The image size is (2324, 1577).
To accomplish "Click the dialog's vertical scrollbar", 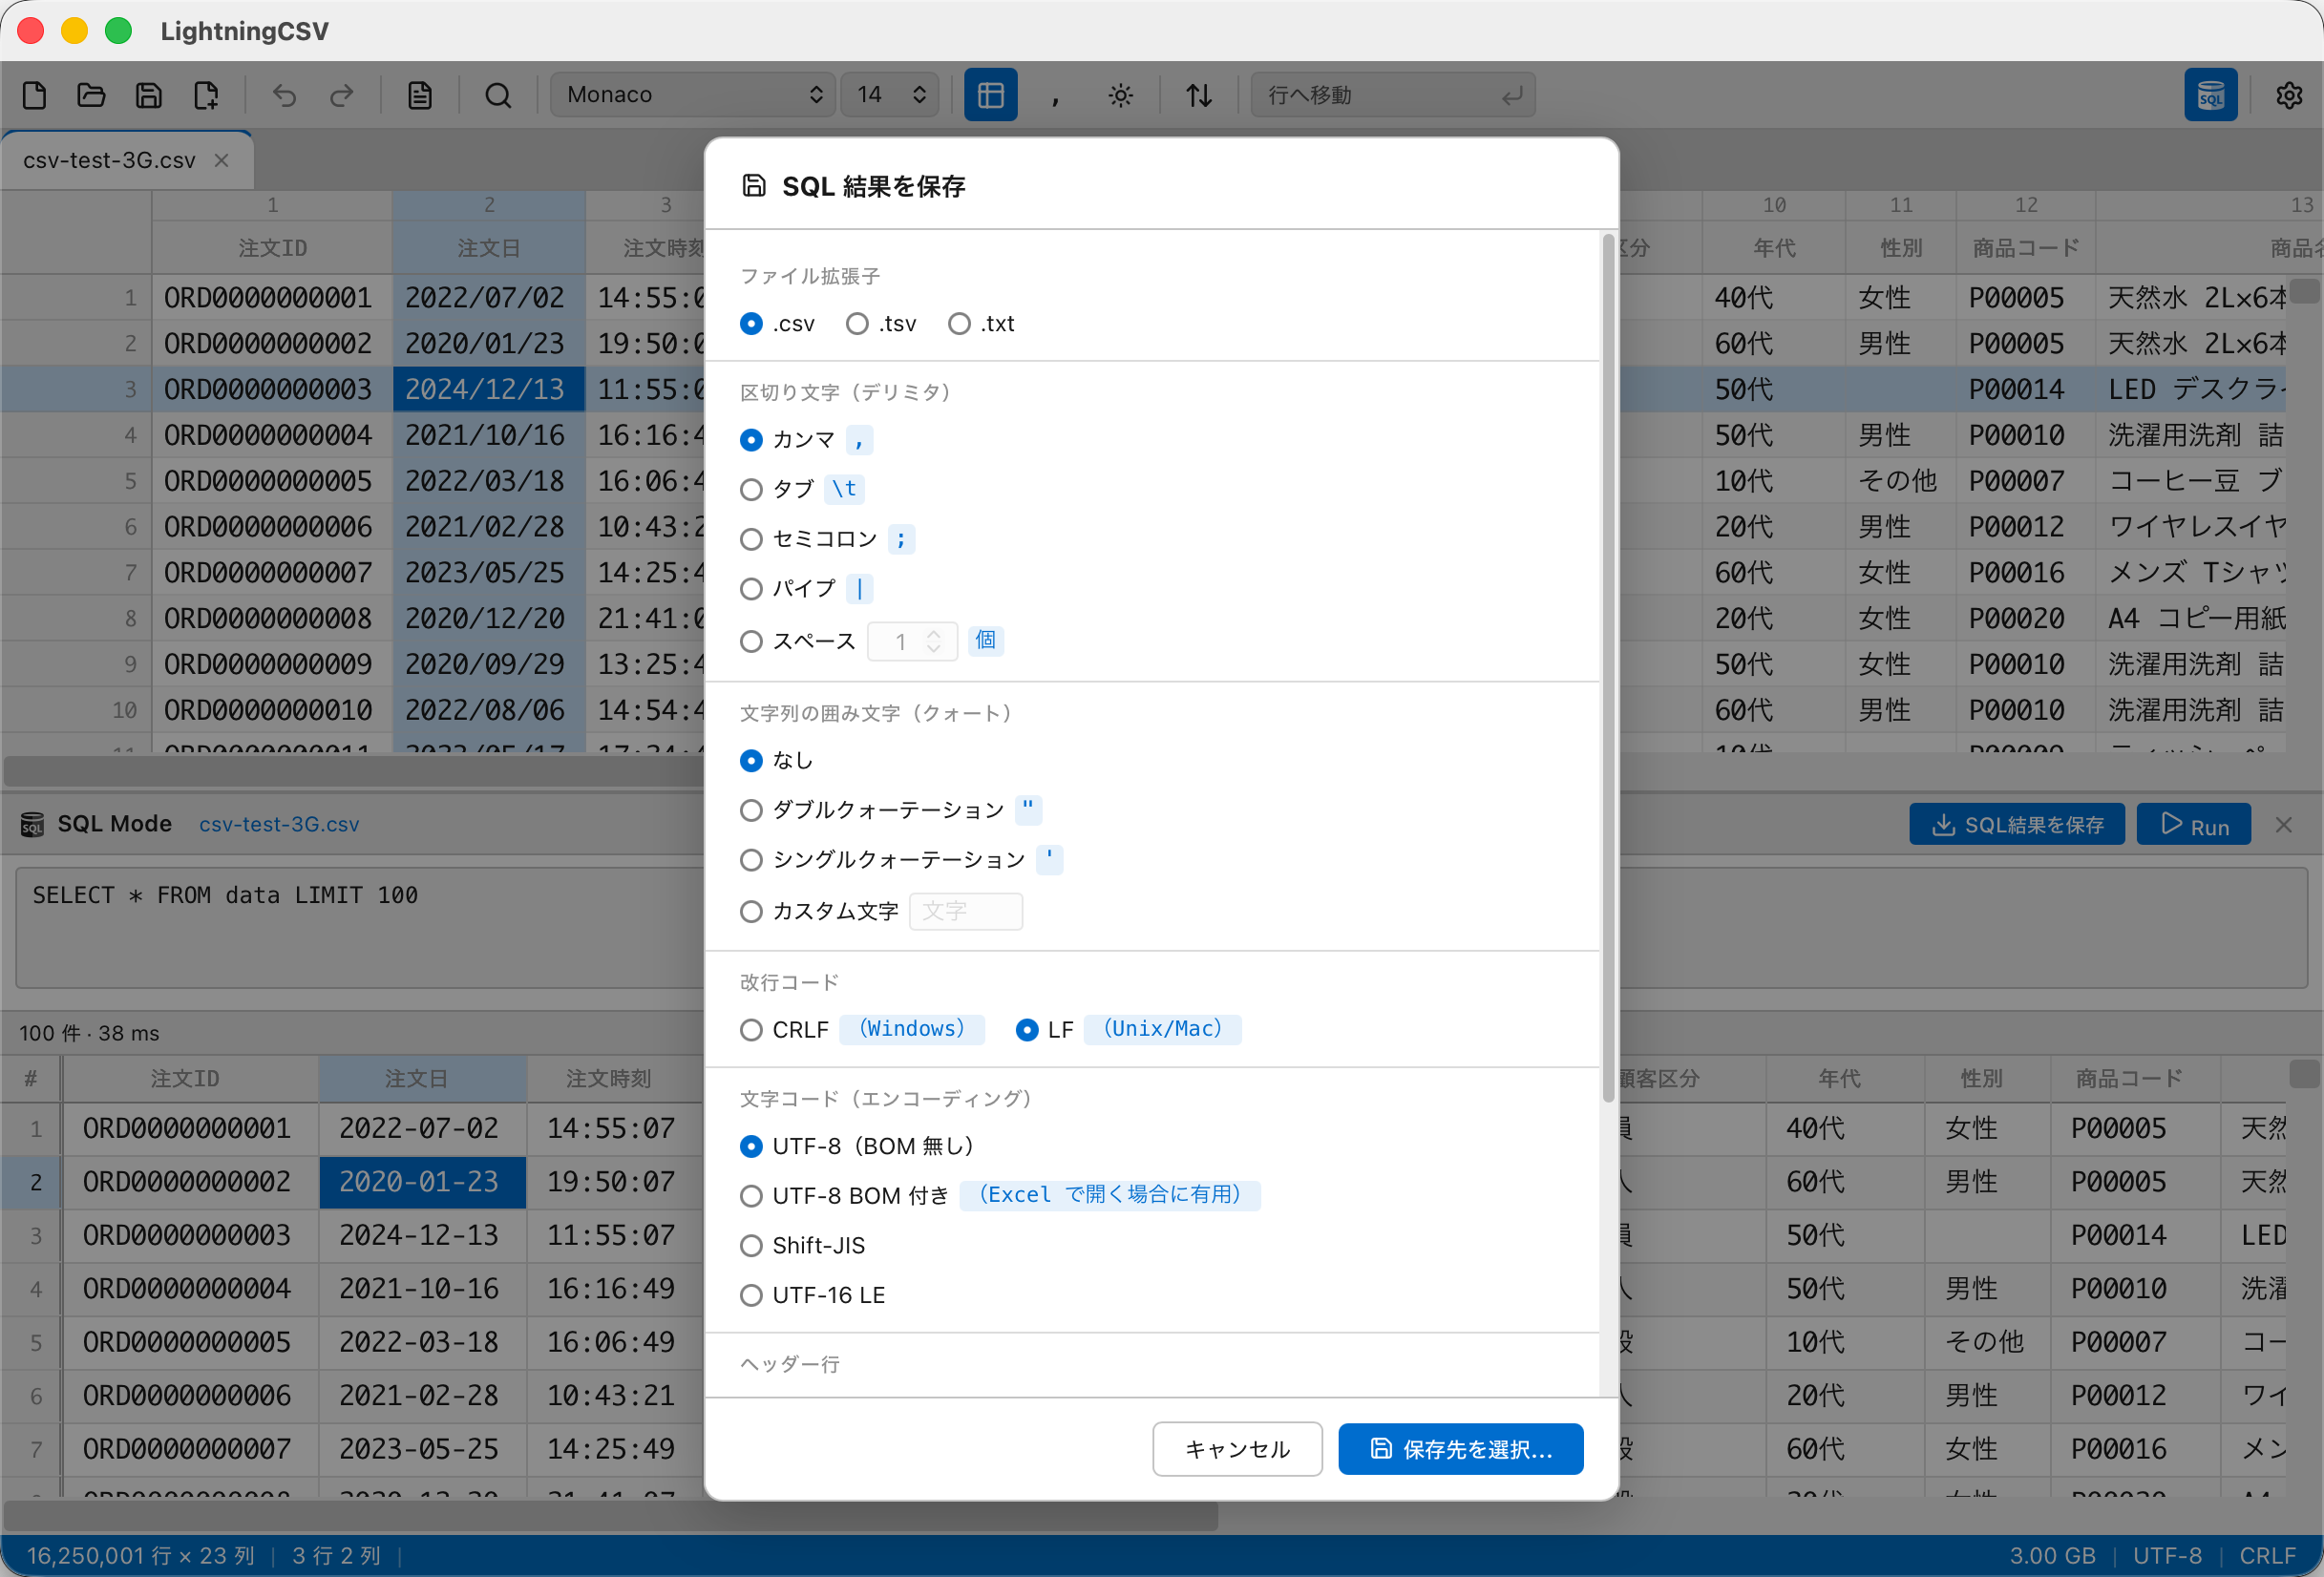I will point(1608,668).
